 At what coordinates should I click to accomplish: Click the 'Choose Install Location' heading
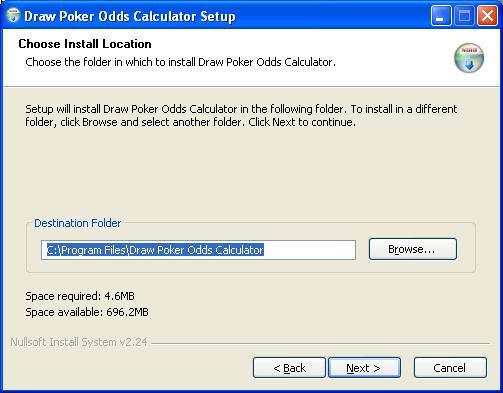85,44
